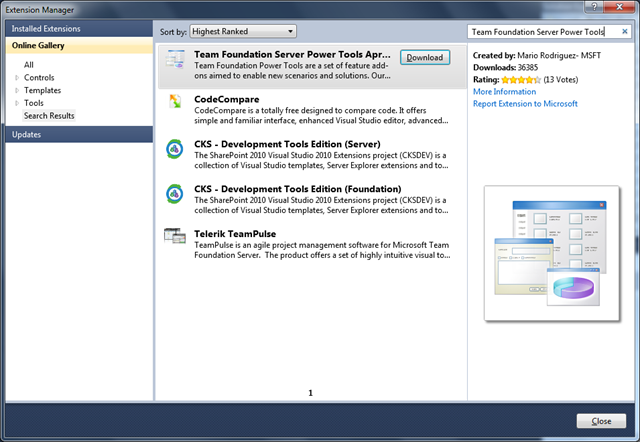
Task: Expand the Tools tree node
Action: (16, 103)
